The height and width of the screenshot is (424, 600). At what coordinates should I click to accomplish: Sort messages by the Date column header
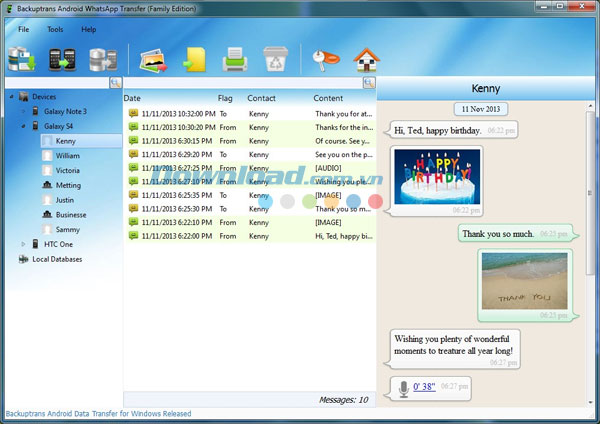pyautogui.click(x=133, y=98)
